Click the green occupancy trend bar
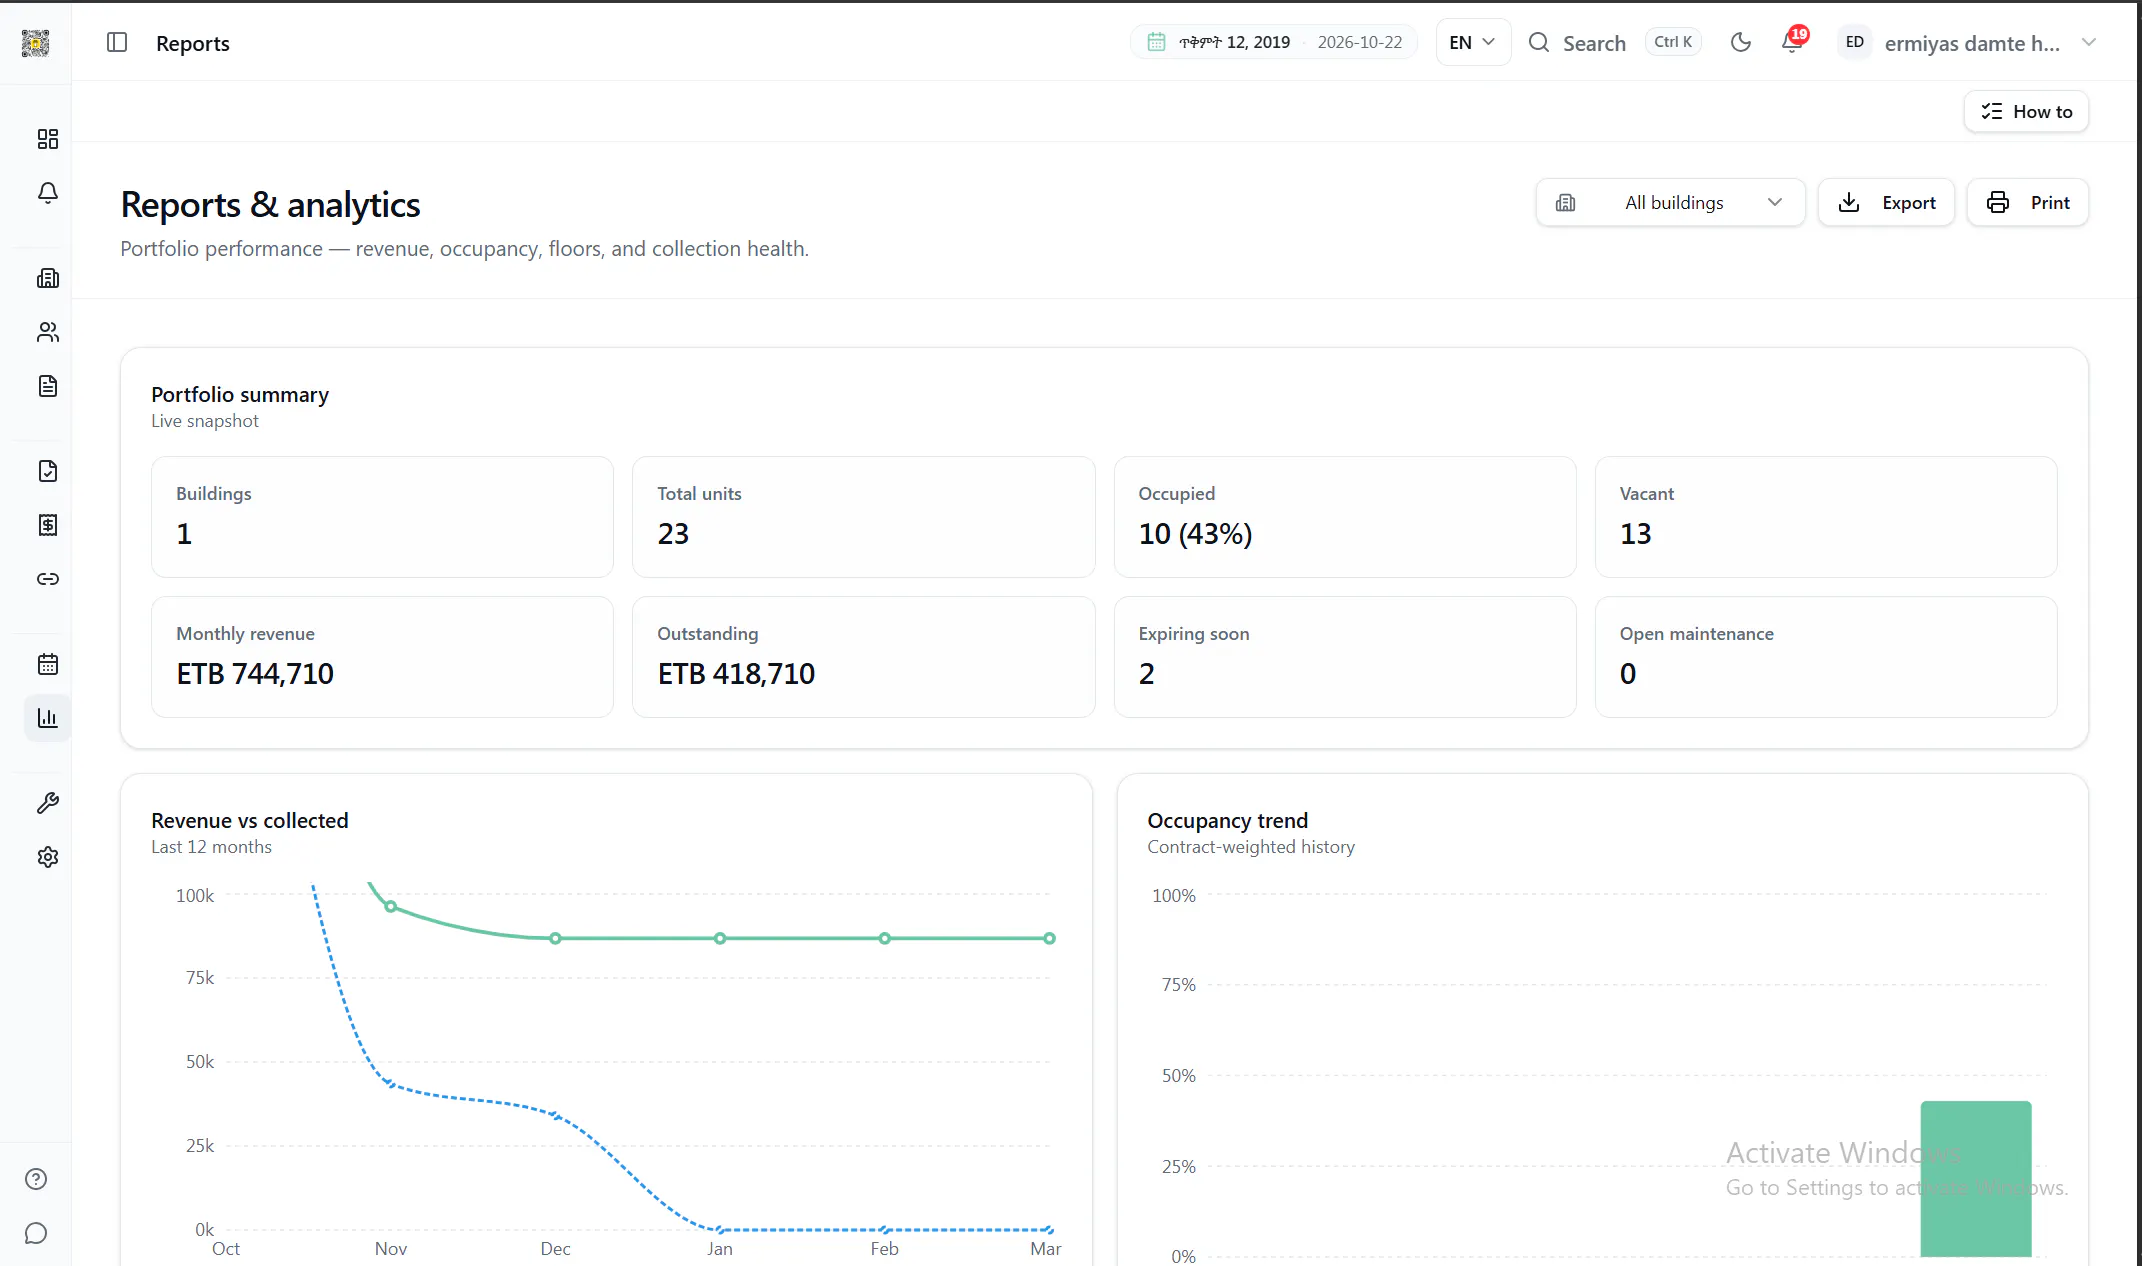 1976,1178
